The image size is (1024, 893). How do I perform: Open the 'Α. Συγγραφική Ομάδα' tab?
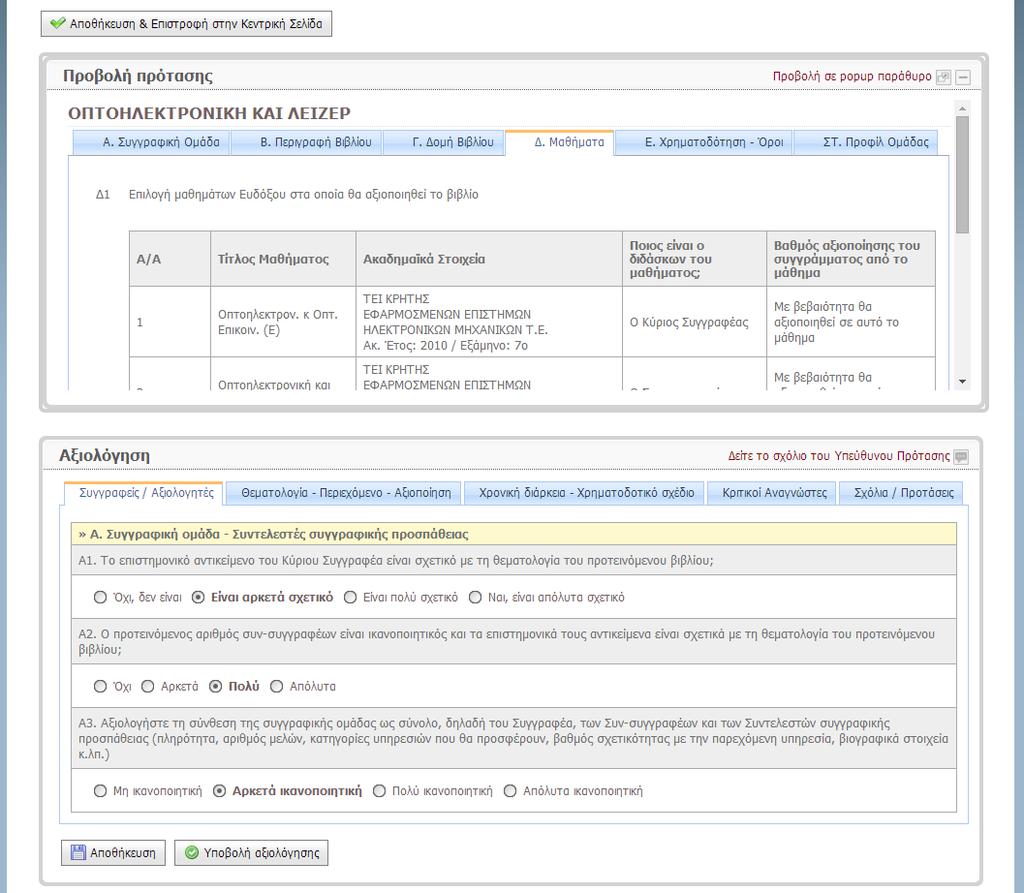click(151, 142)
